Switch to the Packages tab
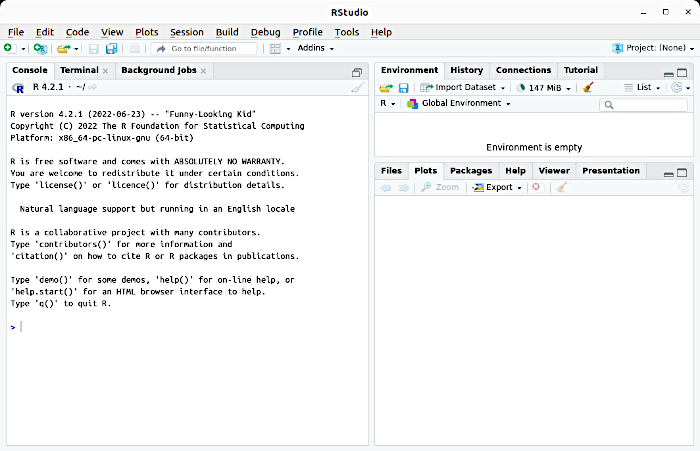 coord(471,171)
